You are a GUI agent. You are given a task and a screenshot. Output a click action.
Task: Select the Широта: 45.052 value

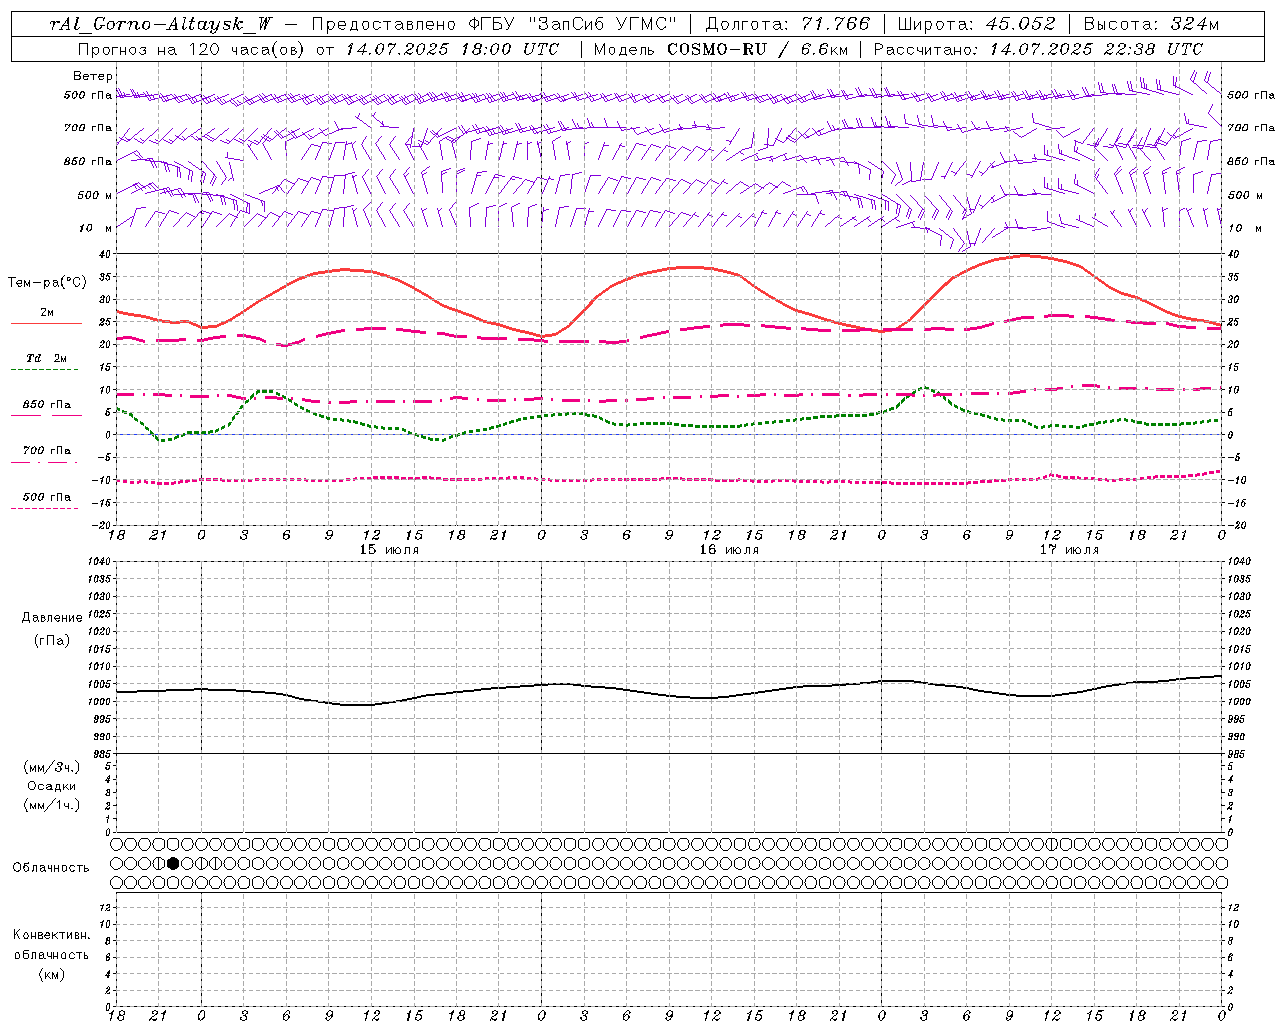click(976, 24)
